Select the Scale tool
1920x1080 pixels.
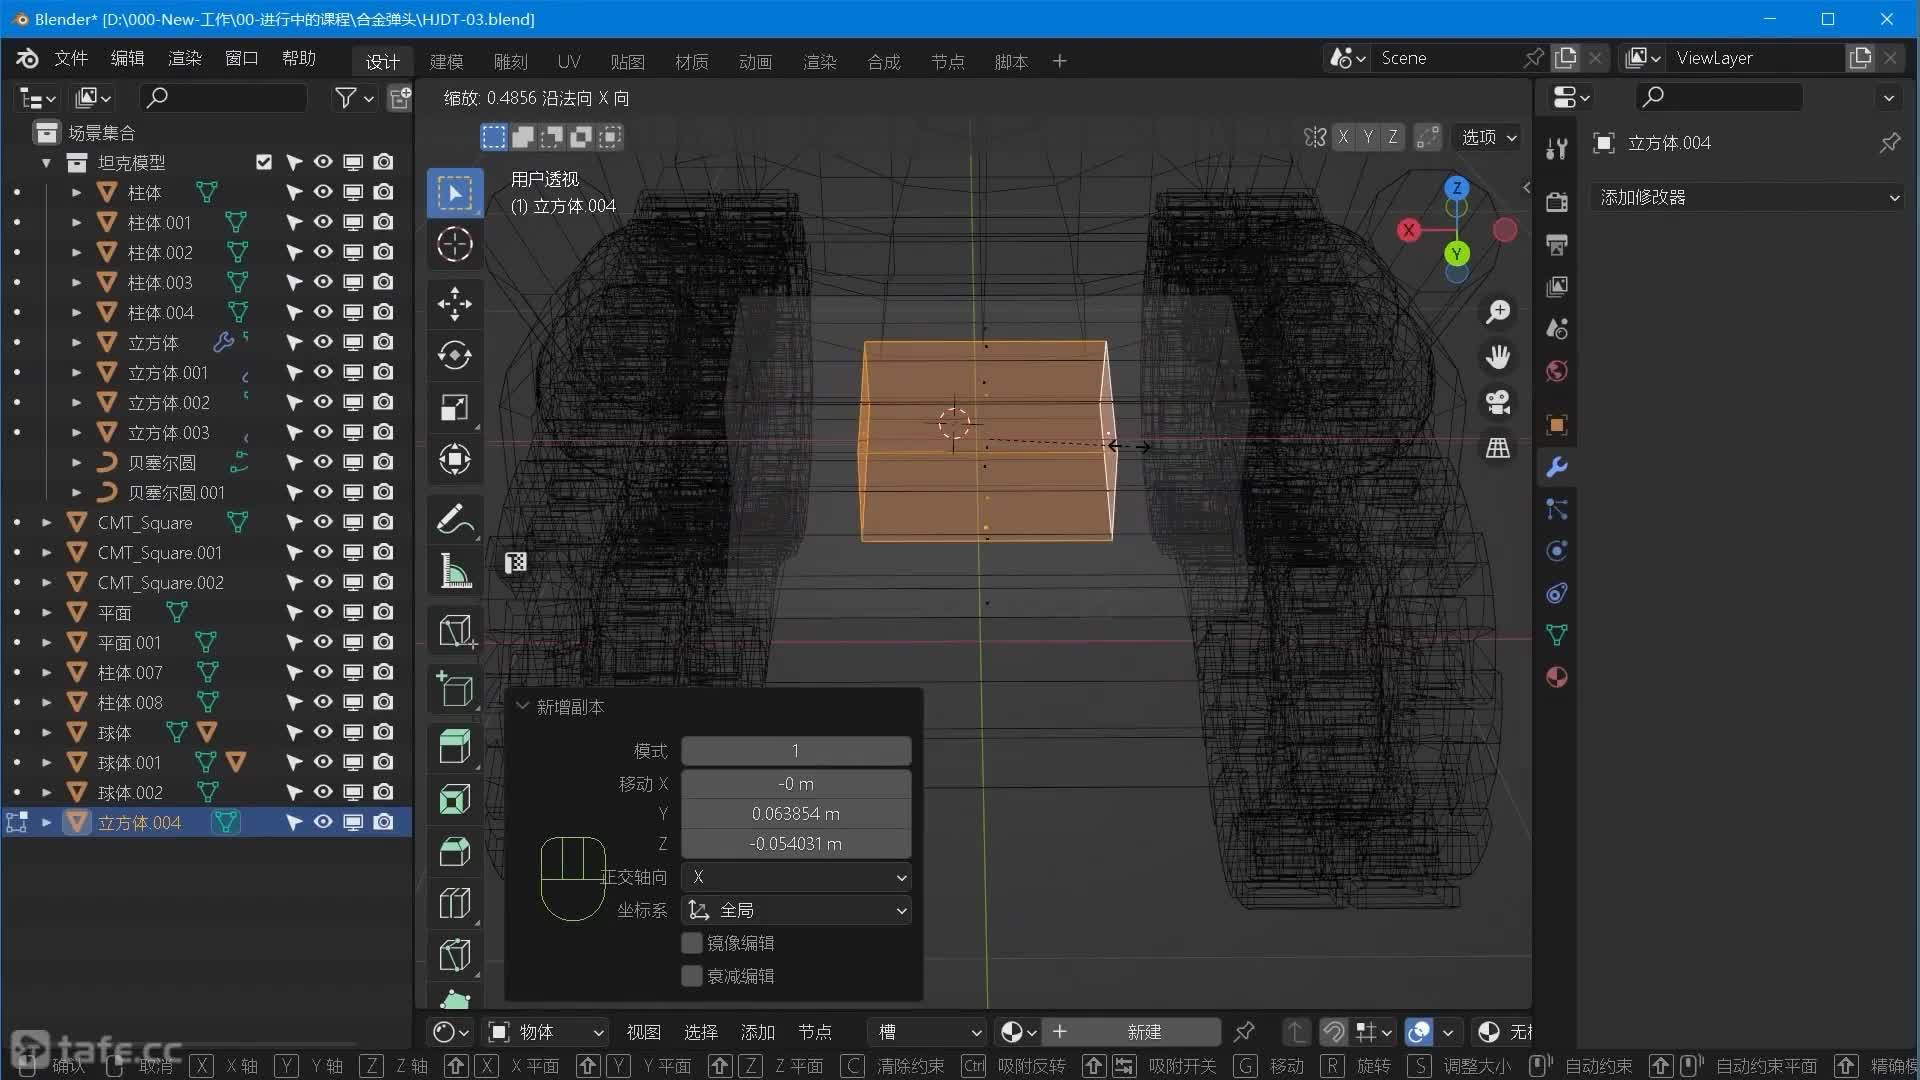[455, 407]
